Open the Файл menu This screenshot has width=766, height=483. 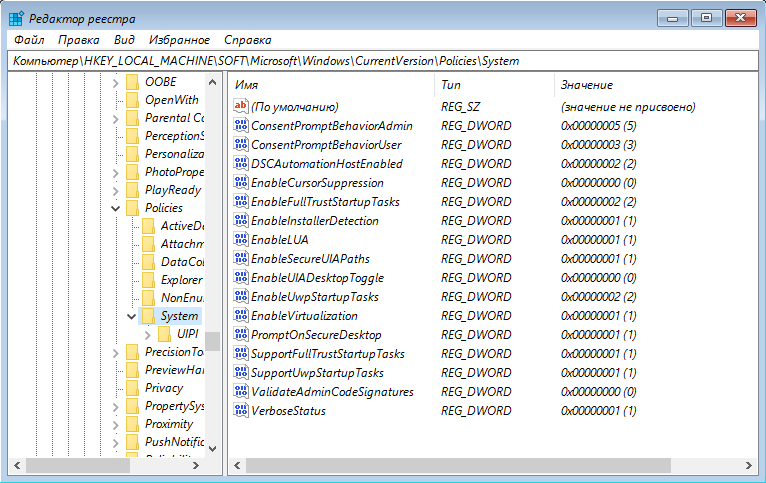click(29, 40)
